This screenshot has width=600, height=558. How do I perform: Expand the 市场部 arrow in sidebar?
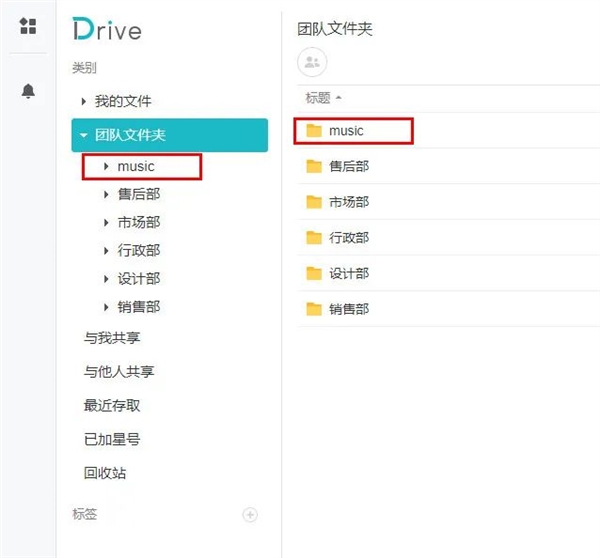tap(106, 222)
